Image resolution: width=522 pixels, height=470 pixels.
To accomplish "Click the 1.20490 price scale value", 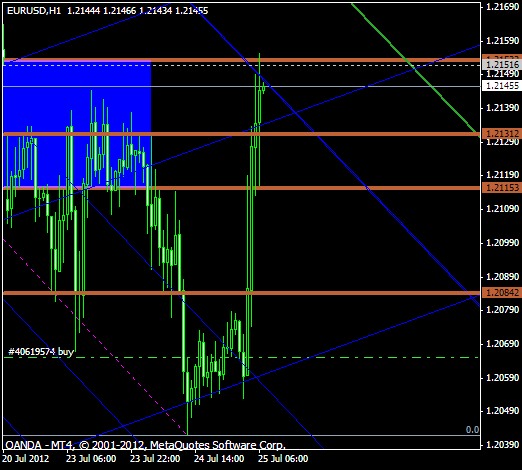I will click(502, 411).
